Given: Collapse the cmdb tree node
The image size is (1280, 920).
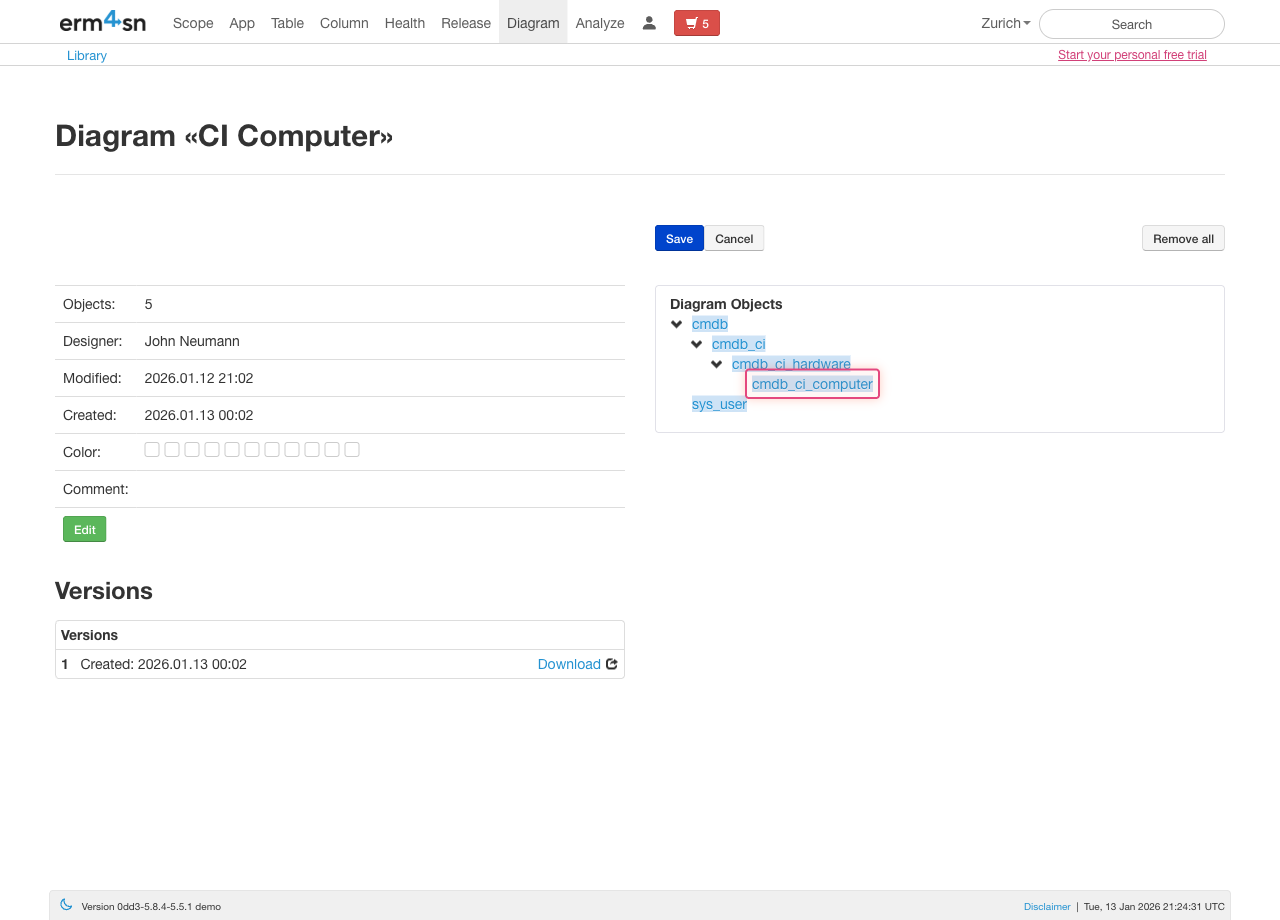Looking at the screenshot, I should pyautogui.click(x=677, y=324).
